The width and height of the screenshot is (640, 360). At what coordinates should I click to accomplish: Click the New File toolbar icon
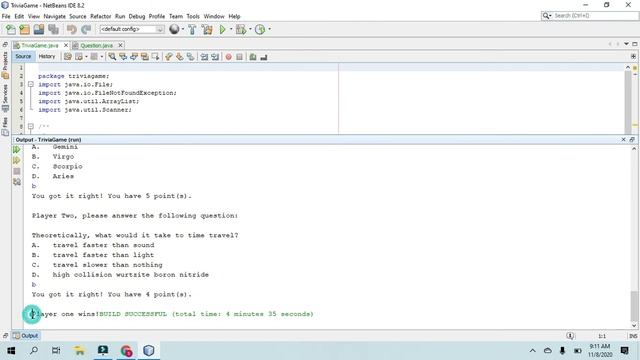pyautogui.click(x=11, y=29)
